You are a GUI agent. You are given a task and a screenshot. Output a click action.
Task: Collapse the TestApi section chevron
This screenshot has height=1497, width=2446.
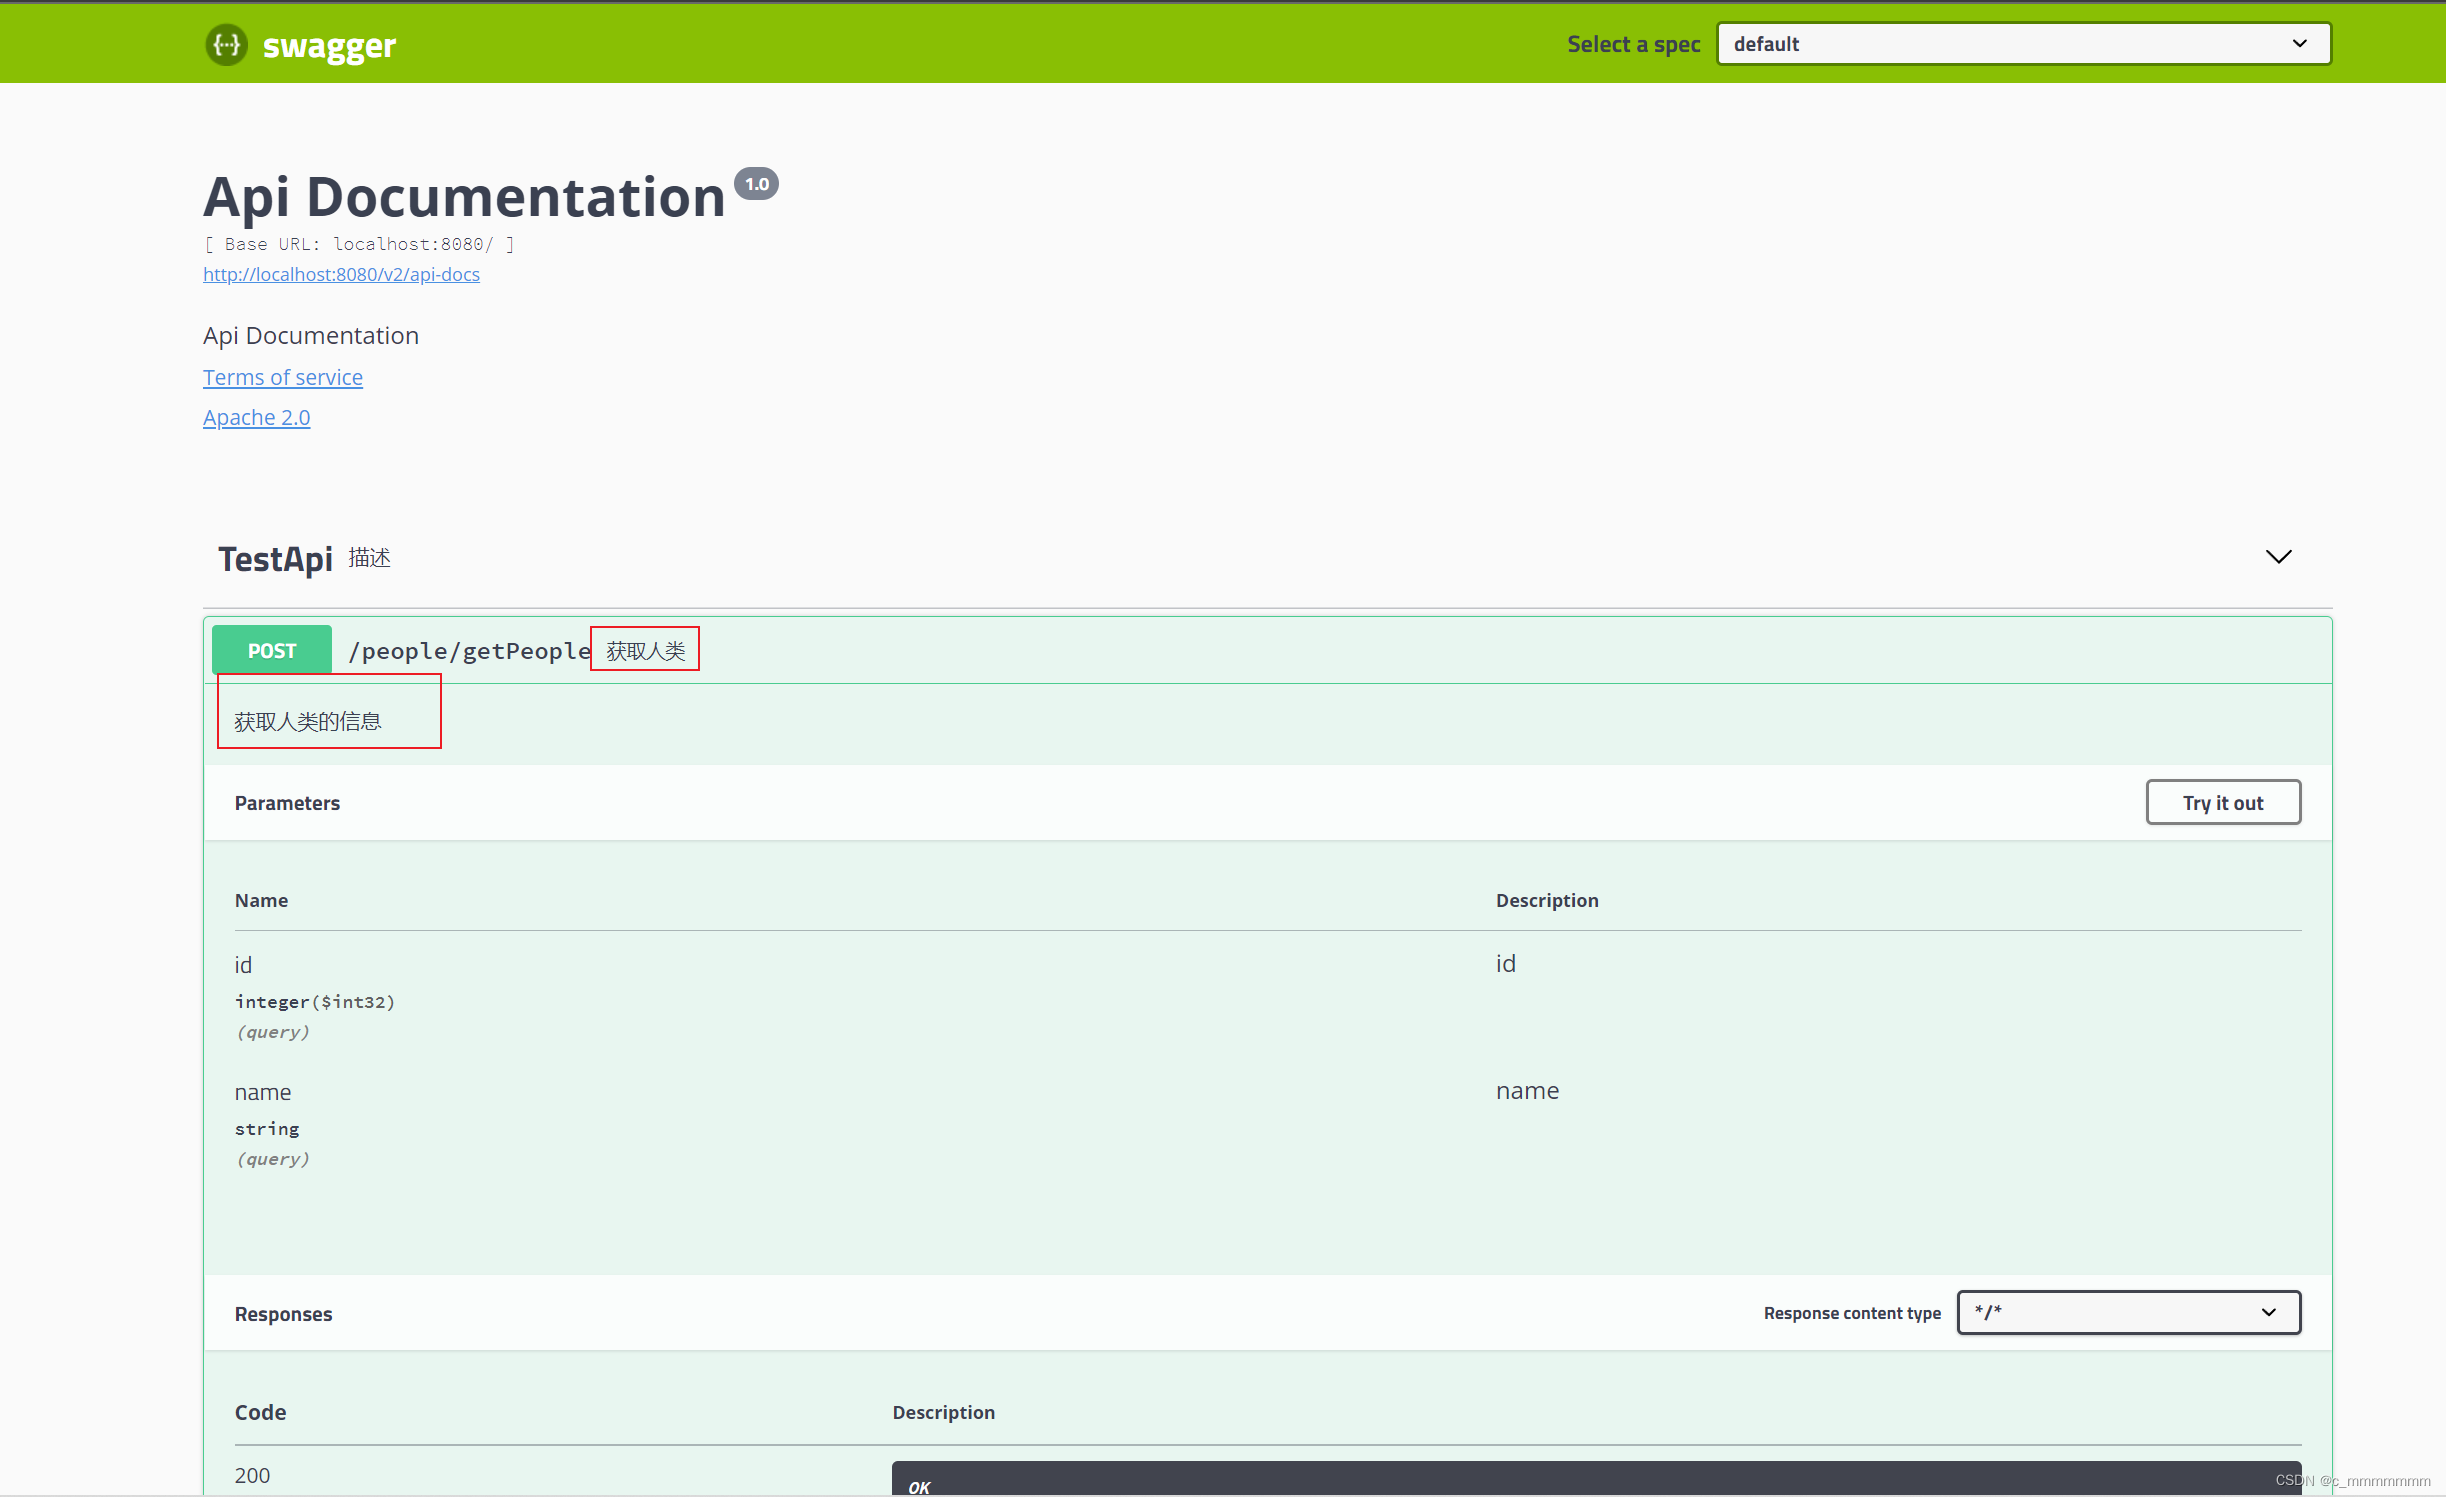[x=2278, y=557]
